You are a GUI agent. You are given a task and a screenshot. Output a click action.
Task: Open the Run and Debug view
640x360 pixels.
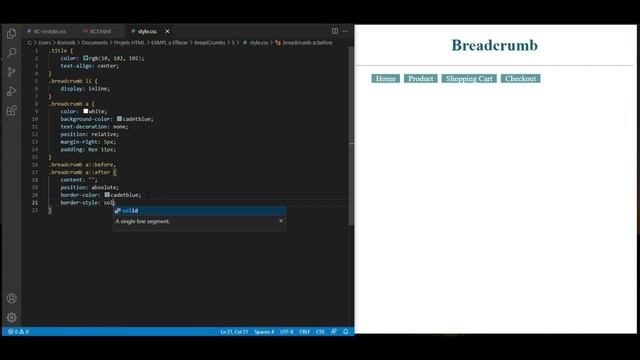point(11,91)
